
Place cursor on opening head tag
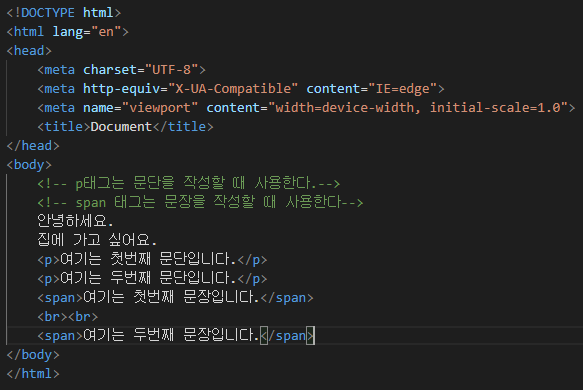(29, 51)
